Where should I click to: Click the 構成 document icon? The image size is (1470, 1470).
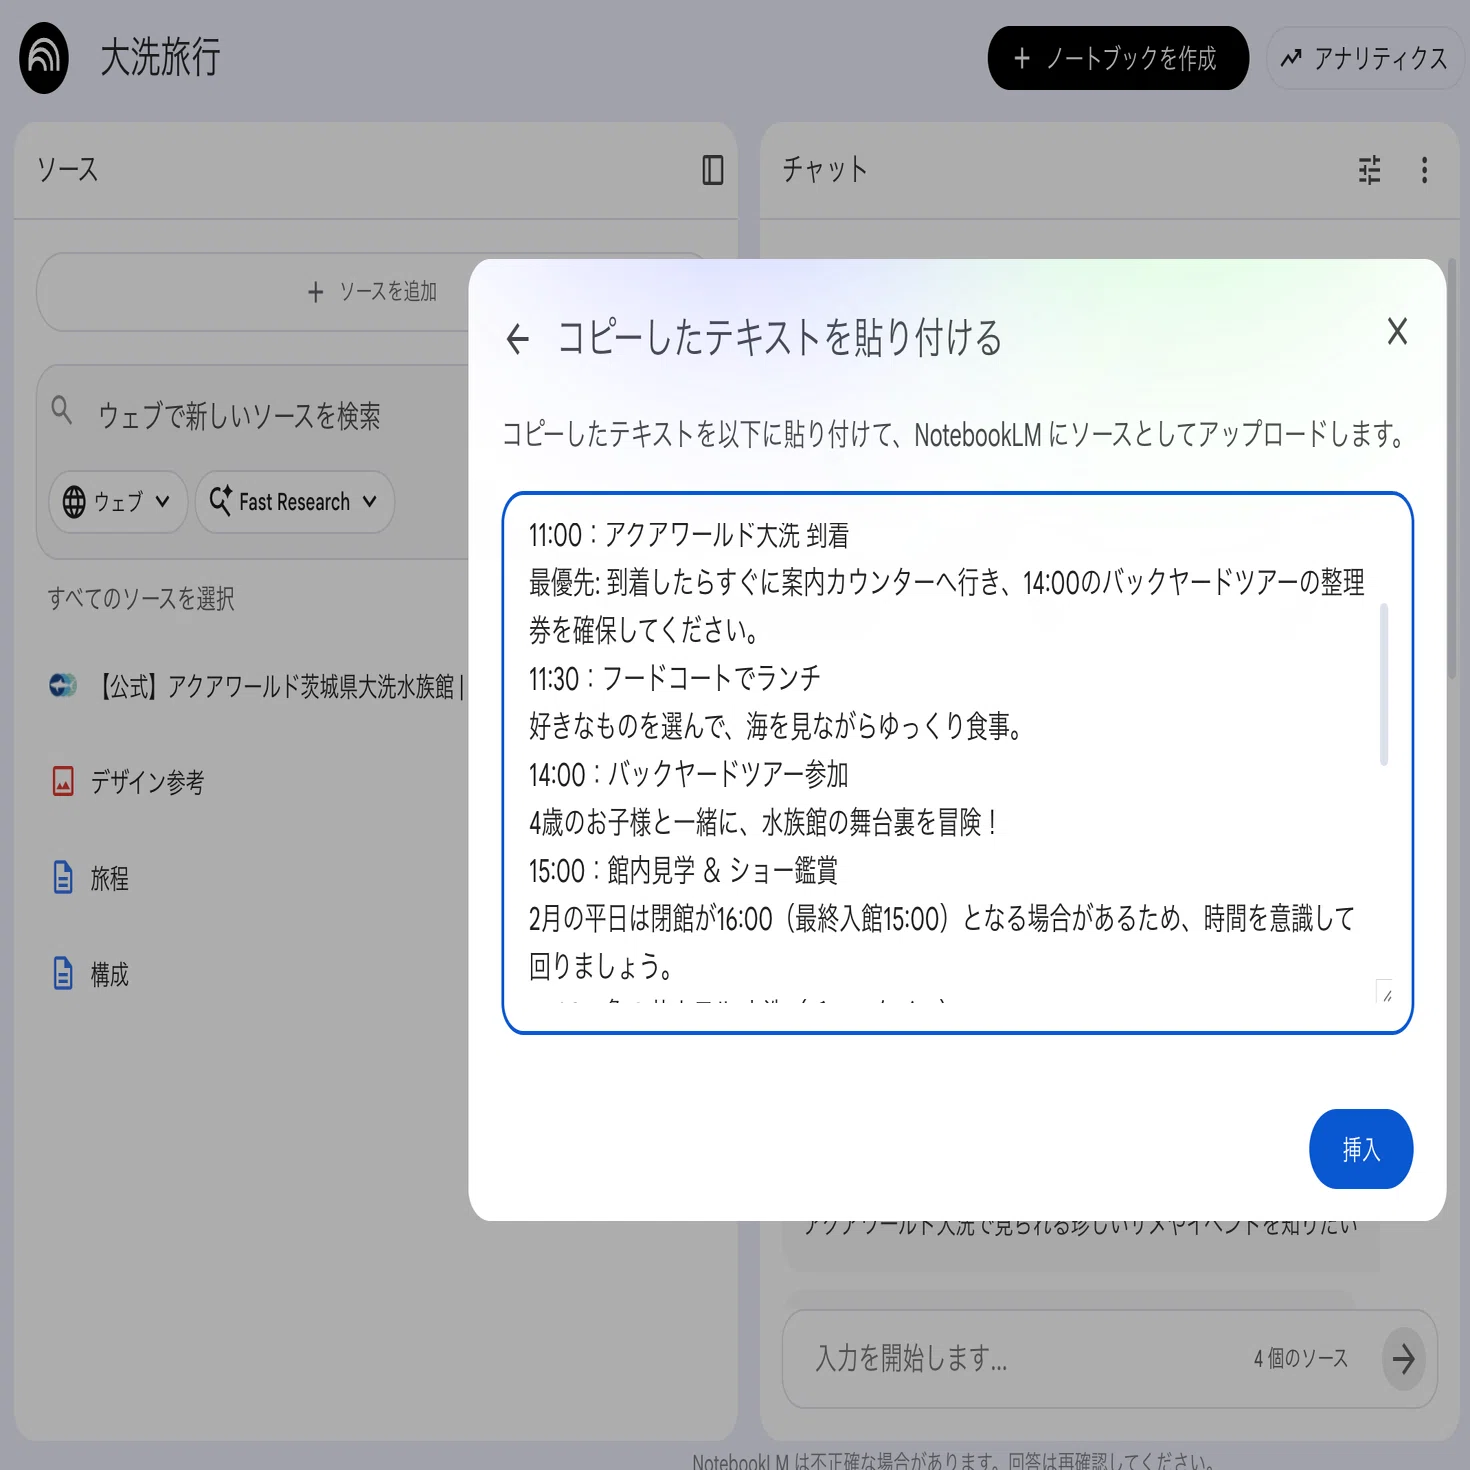63,973
